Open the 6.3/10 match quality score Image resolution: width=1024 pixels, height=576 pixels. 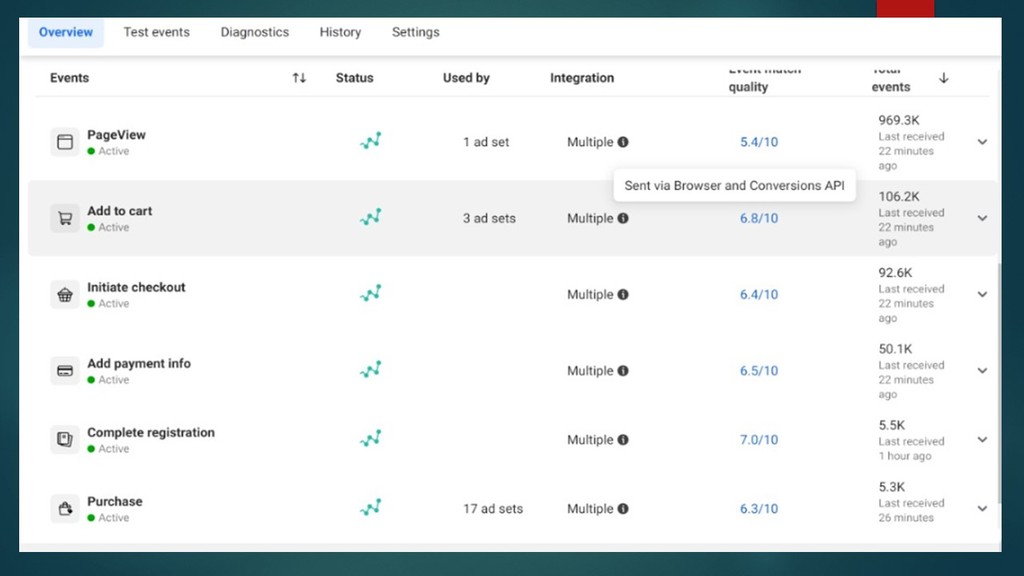[x=759, y=509]
